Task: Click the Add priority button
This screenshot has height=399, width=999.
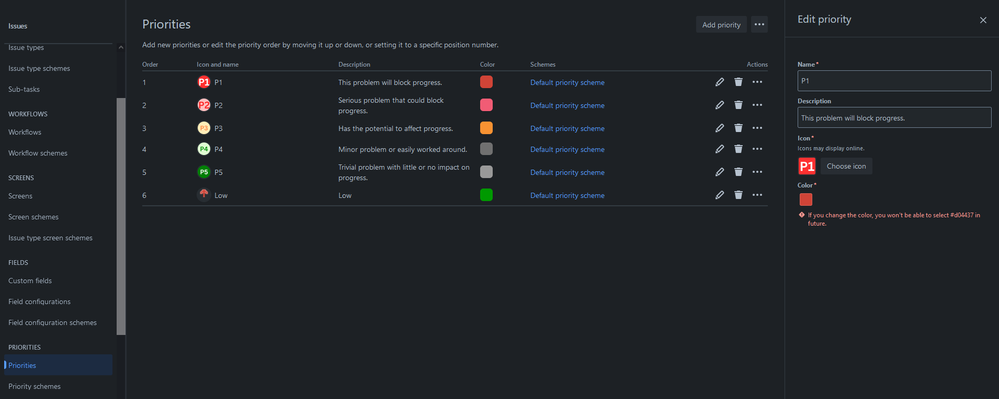Action: coord(721,25)
